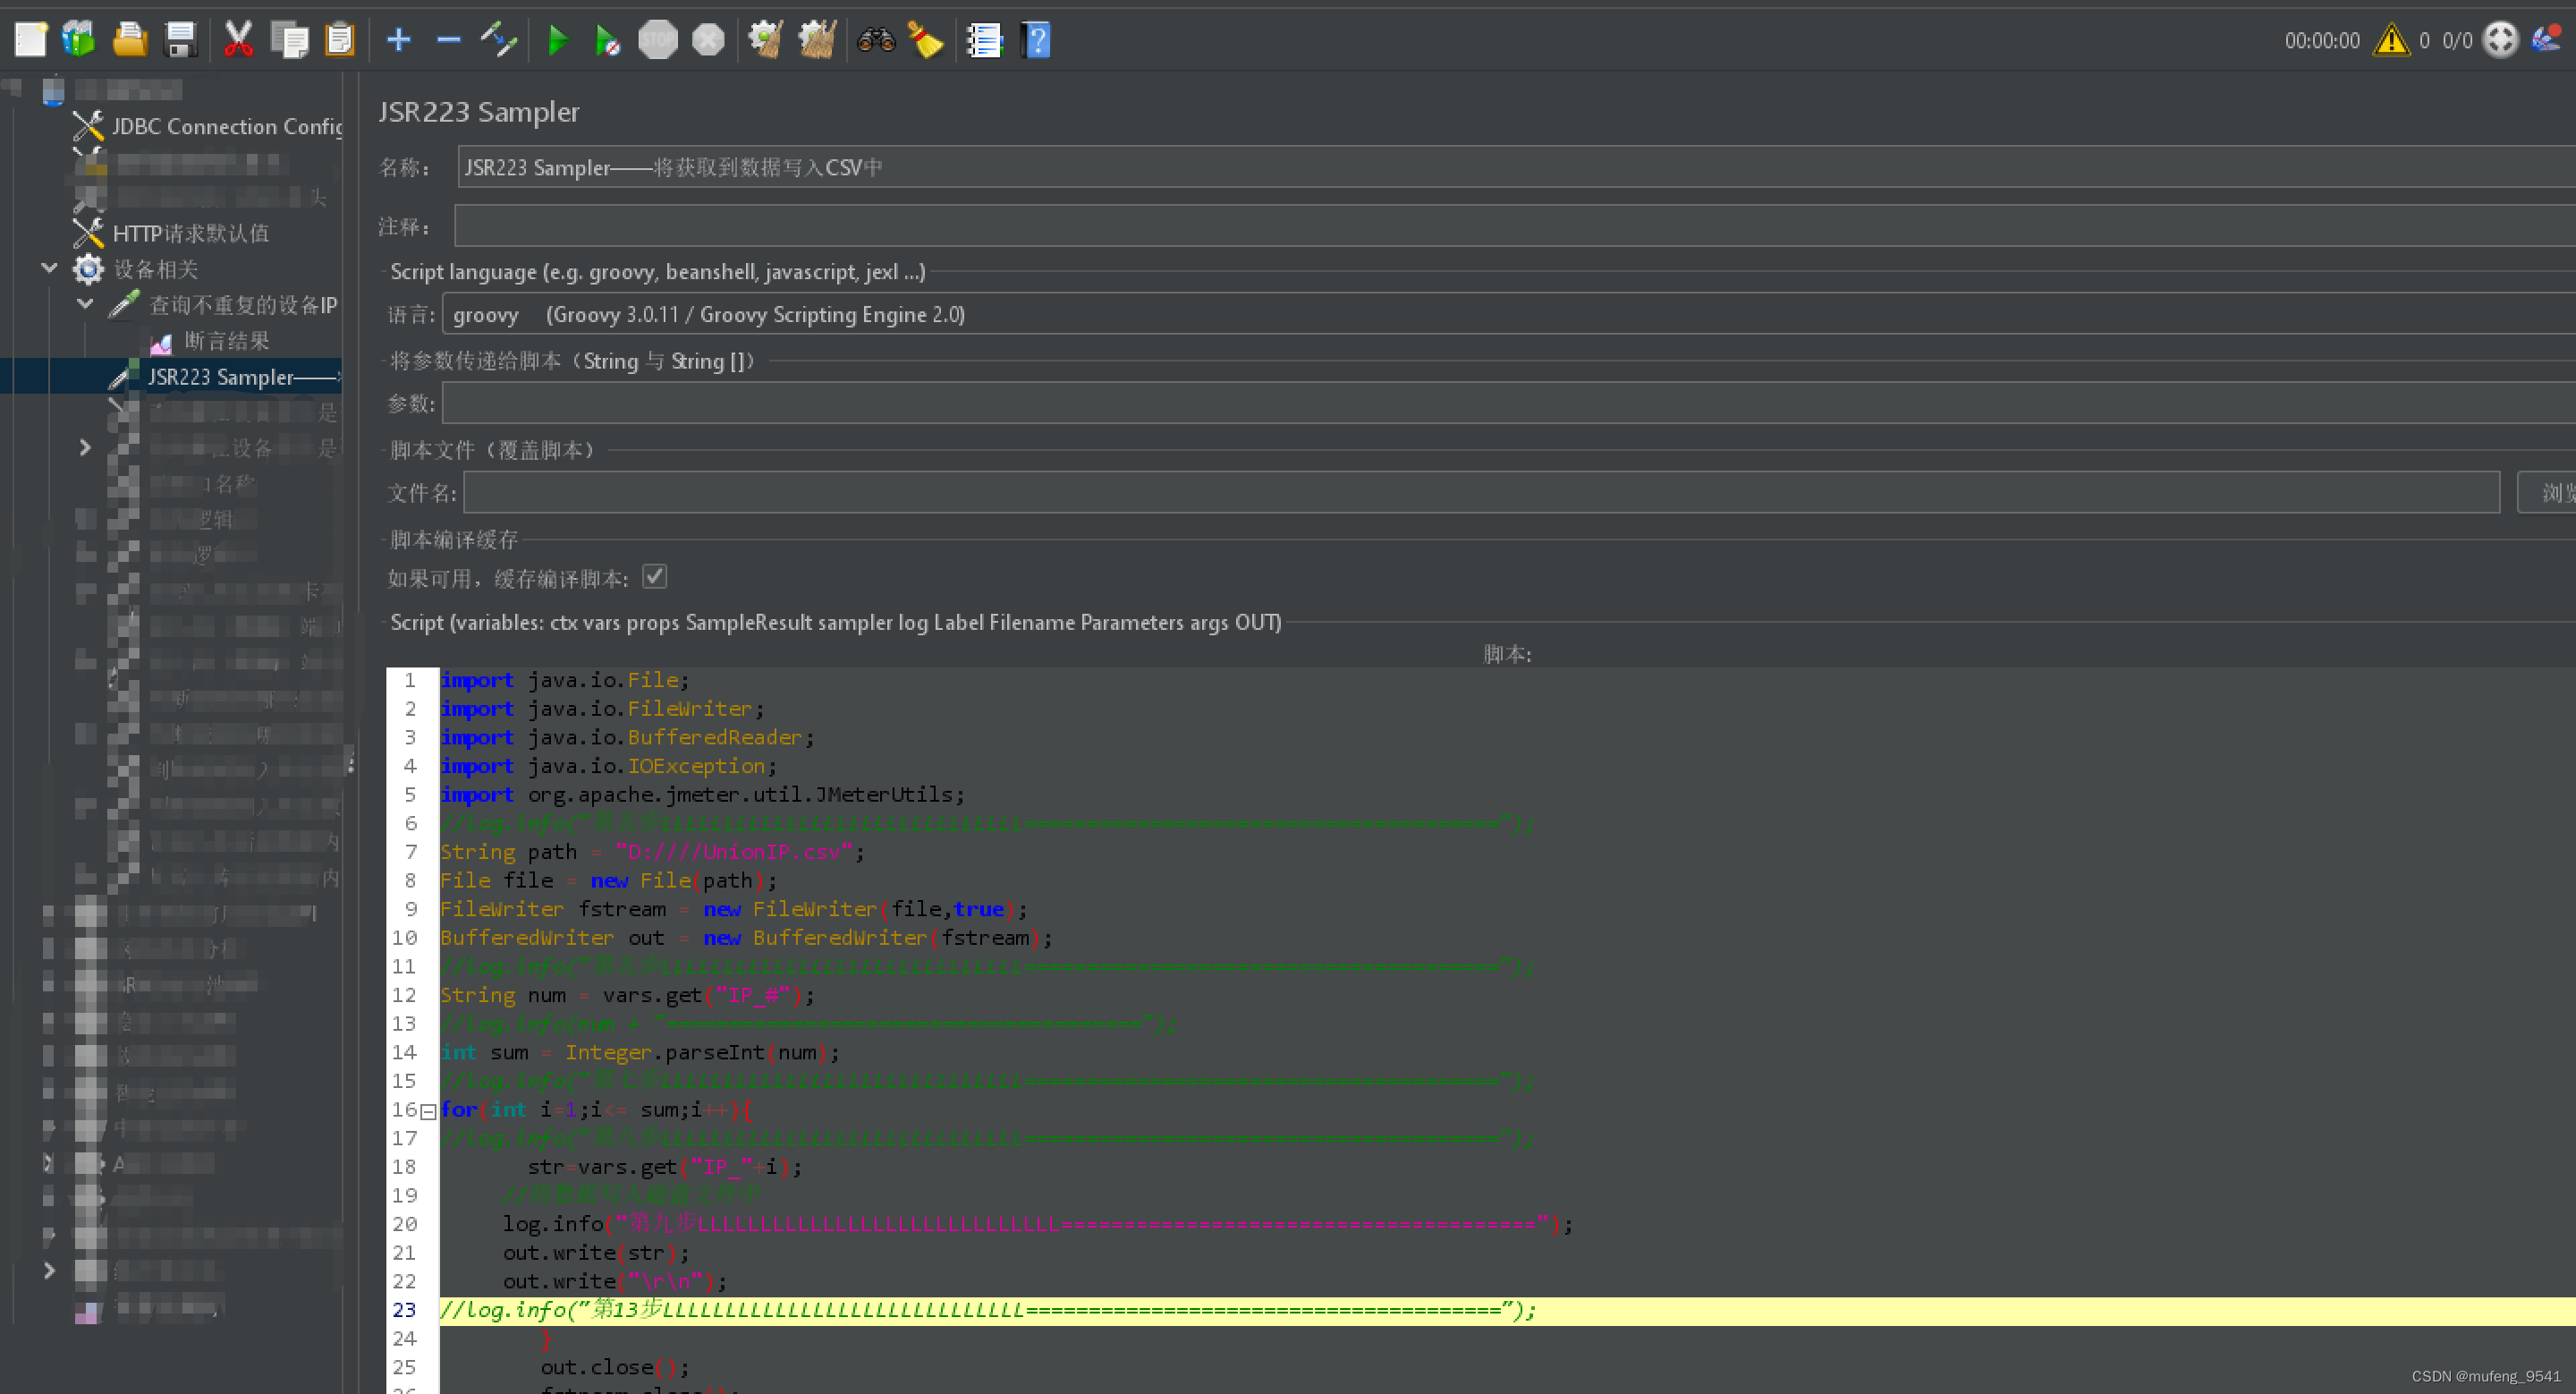Click the Stop test icon
2576x1394 pixels.
click(658, 40)
